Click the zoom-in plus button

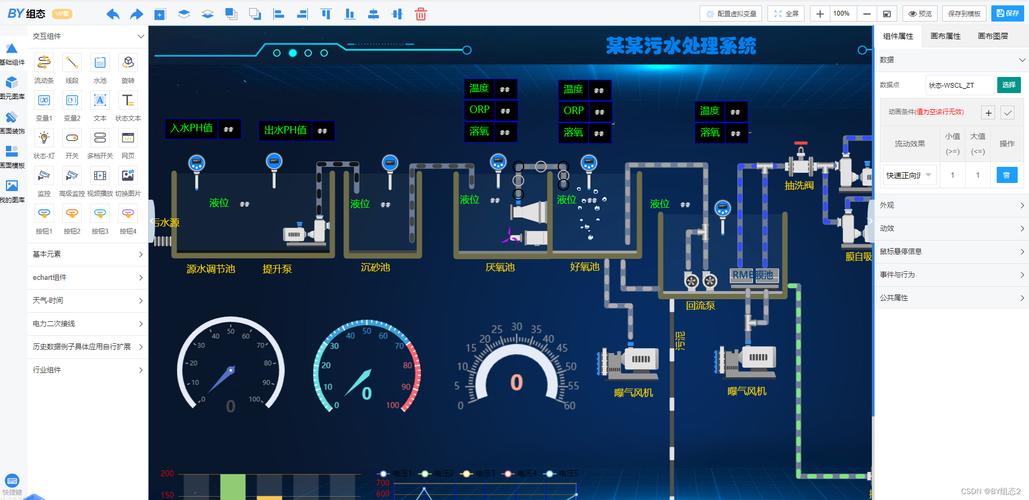tap(820, 13)
